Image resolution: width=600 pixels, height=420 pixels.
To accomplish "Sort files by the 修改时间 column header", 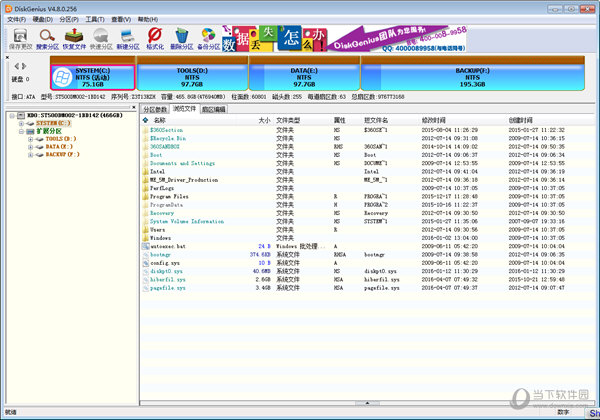I will coord(434,119).
